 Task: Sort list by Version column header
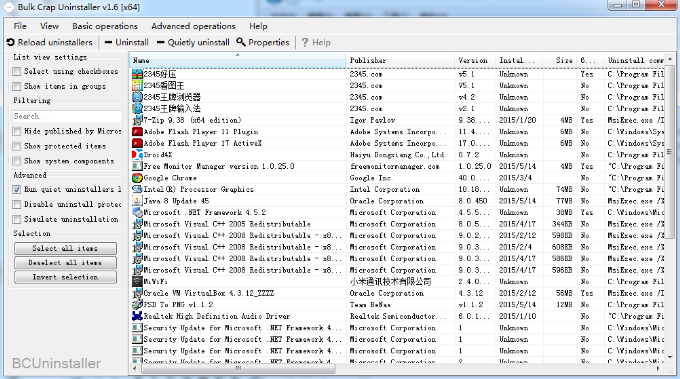tap(474, 60)
